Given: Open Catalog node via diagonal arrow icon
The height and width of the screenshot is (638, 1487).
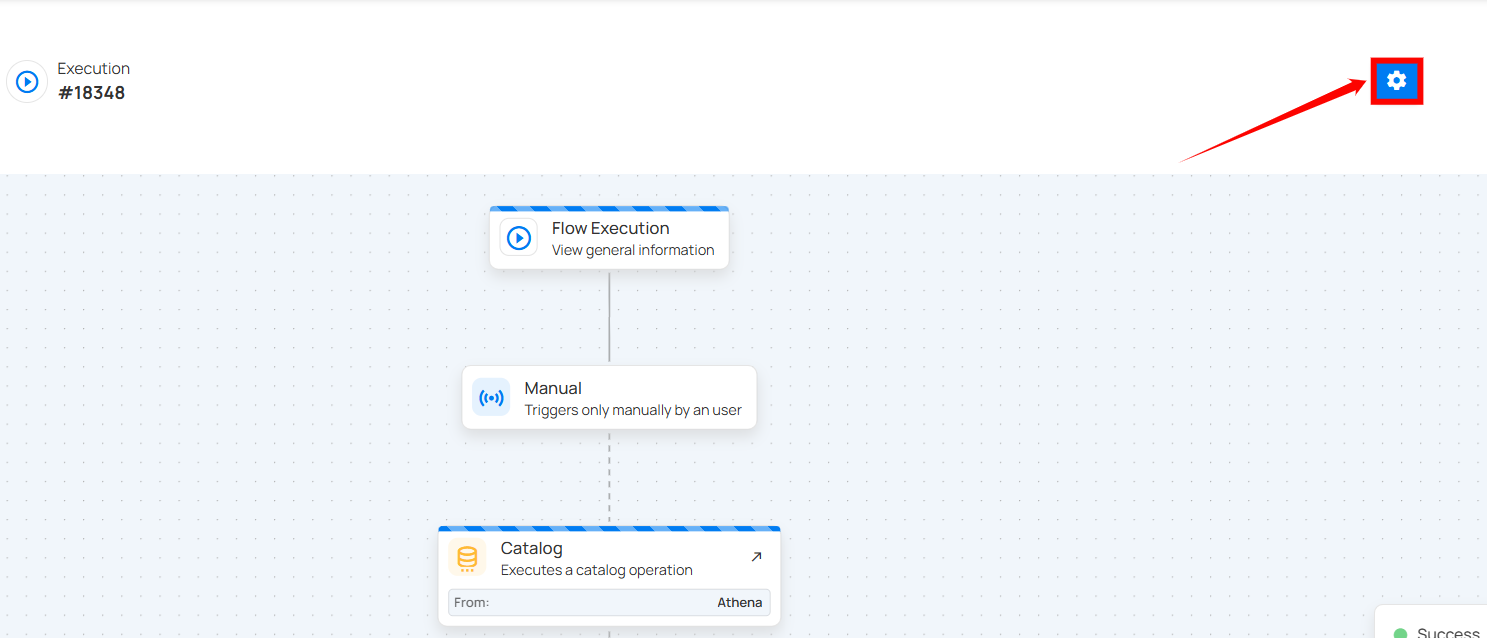Looking at the screenshot, I should click(756, 556).
